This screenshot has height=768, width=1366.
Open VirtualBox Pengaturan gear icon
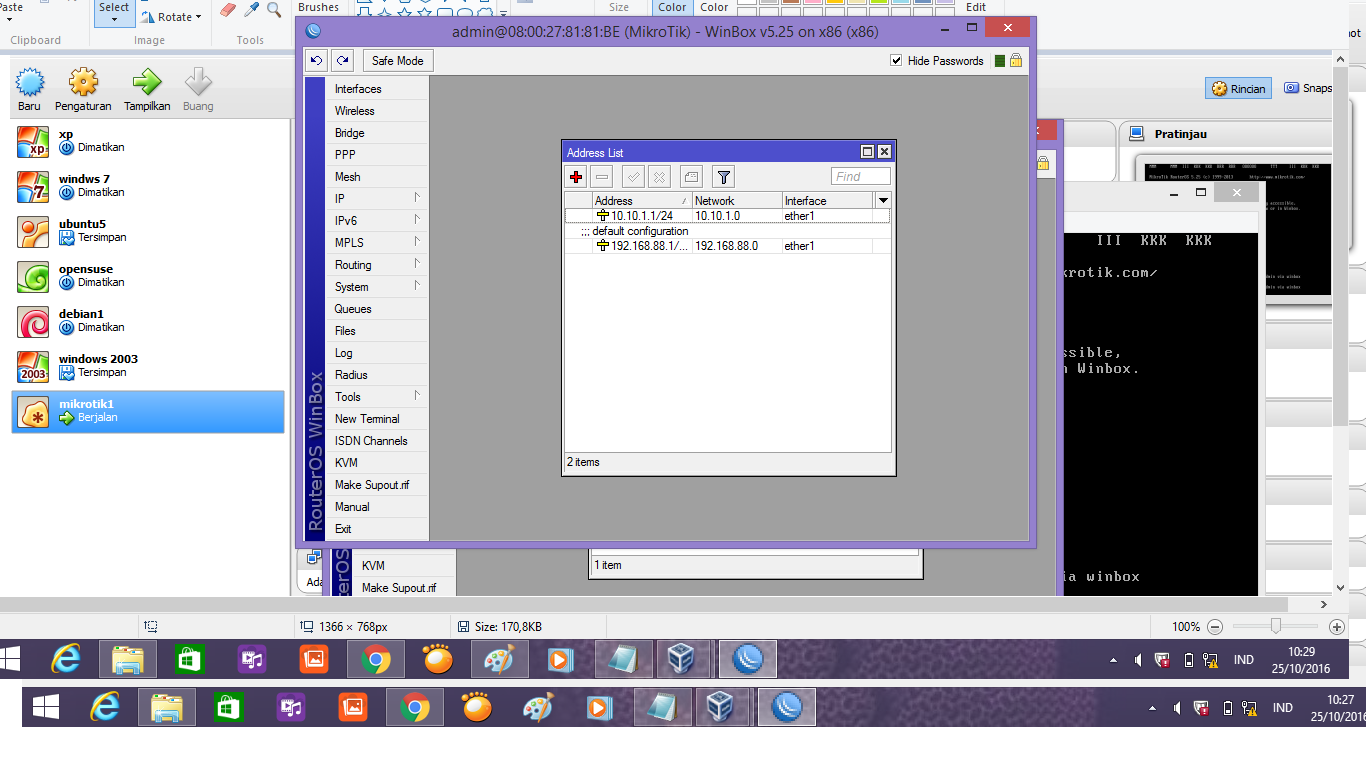click(x=83, y=82)
